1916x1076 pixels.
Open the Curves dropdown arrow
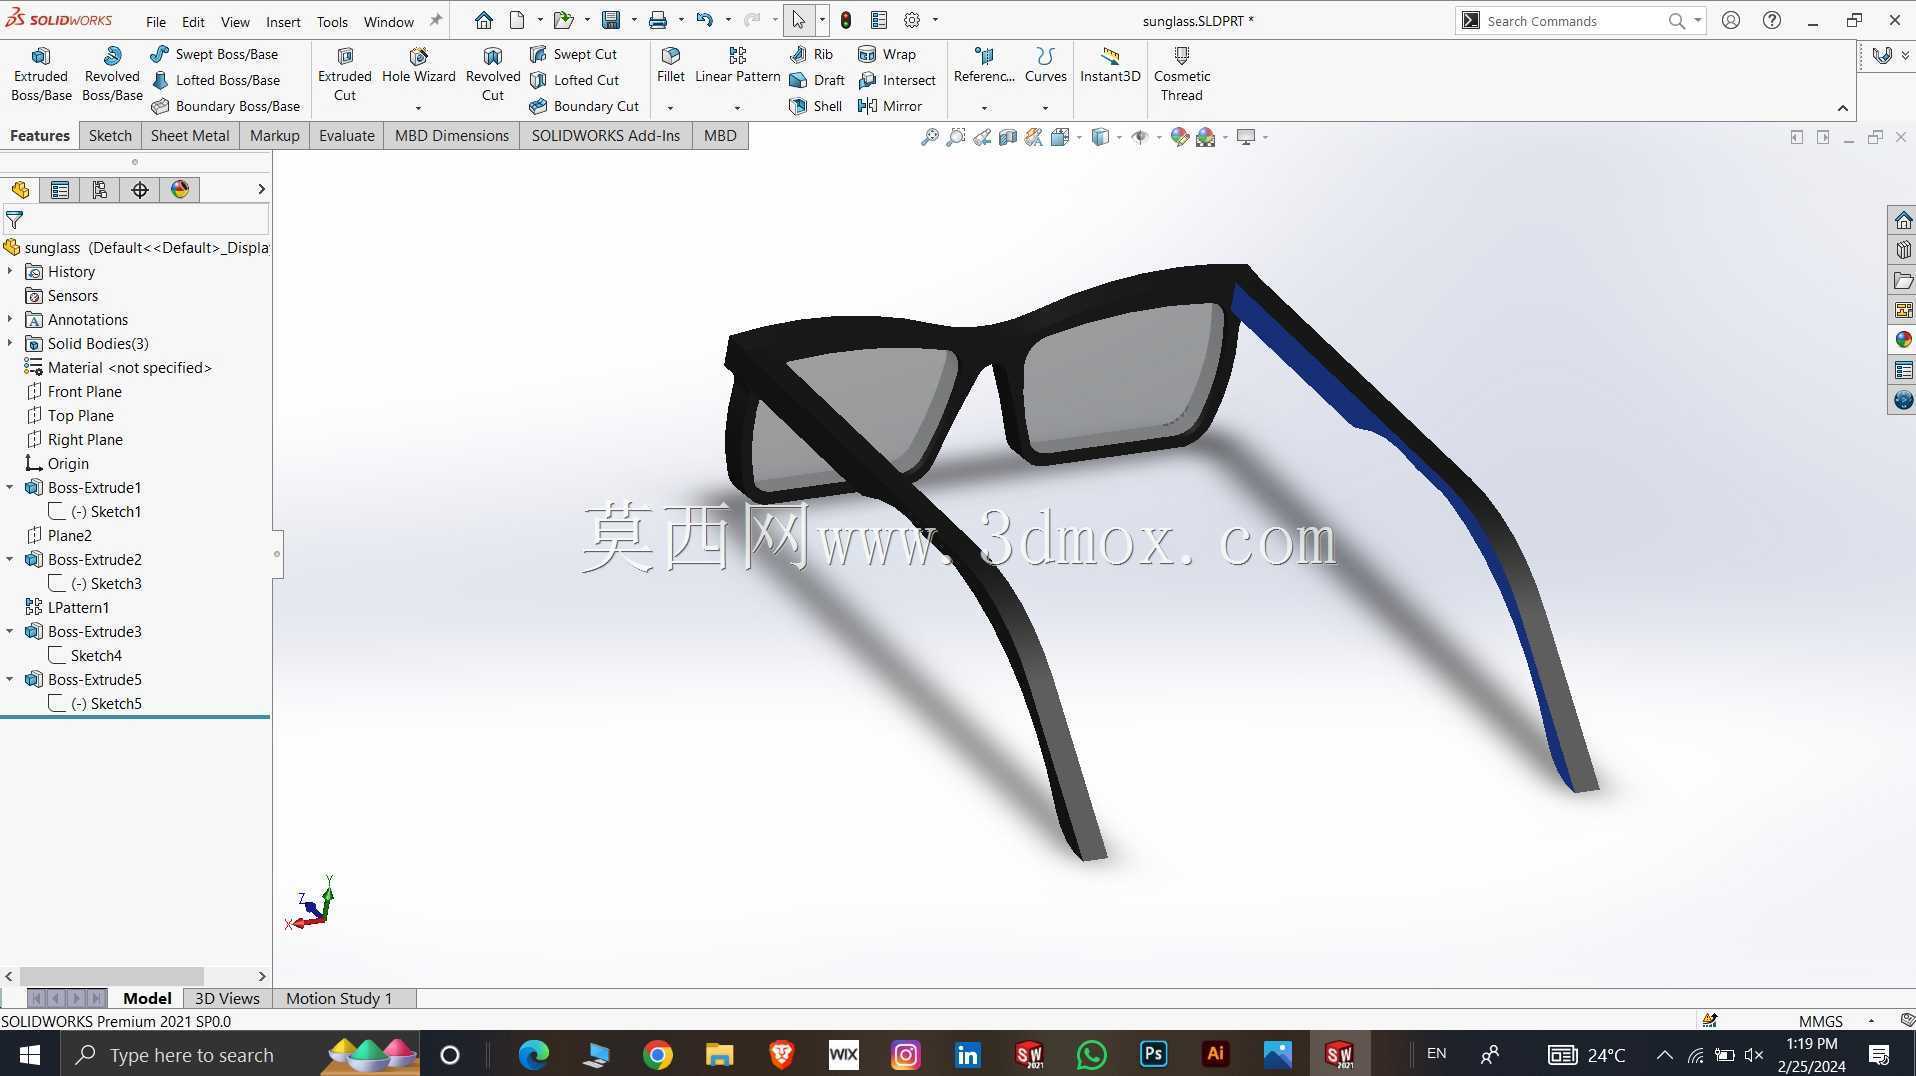[1045, 108]
